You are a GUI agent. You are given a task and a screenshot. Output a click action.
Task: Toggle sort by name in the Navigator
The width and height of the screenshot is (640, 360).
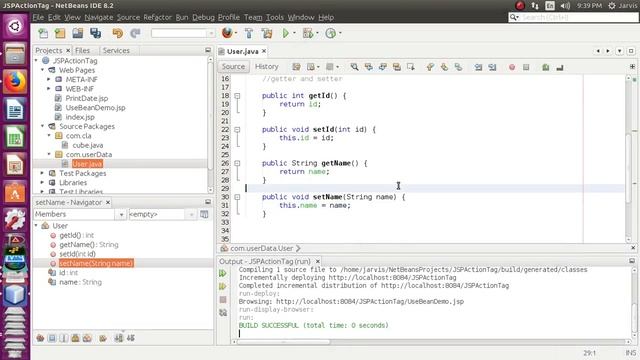[119, 338]
